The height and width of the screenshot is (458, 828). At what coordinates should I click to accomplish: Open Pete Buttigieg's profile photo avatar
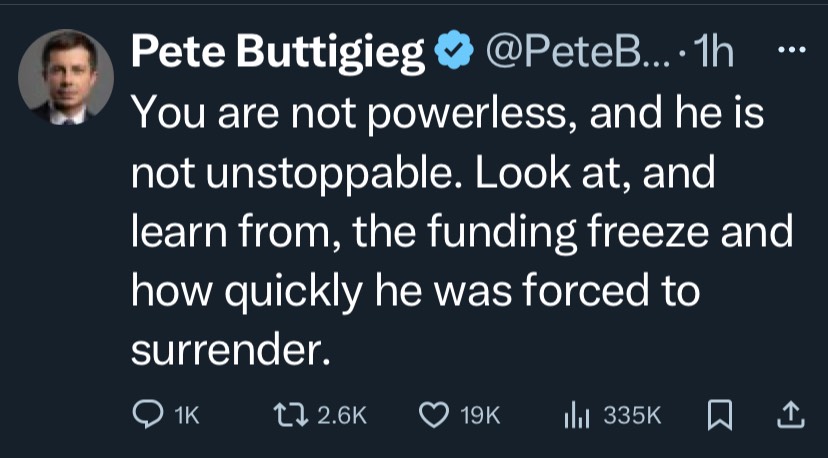coord(65,77)
